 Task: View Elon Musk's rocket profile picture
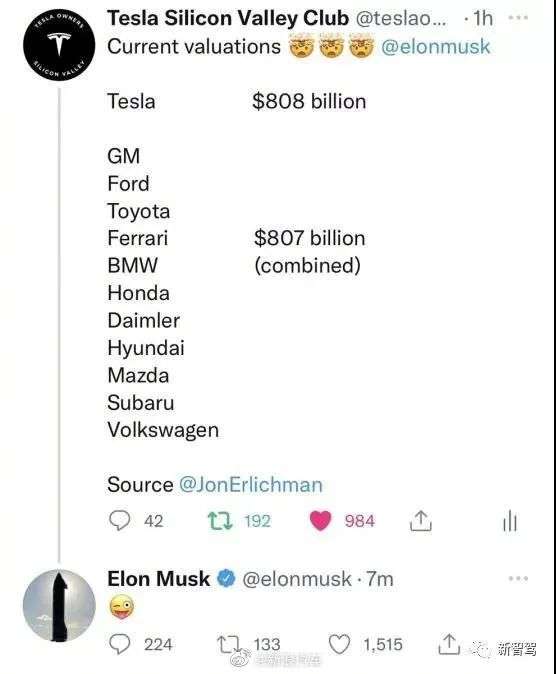59,605
